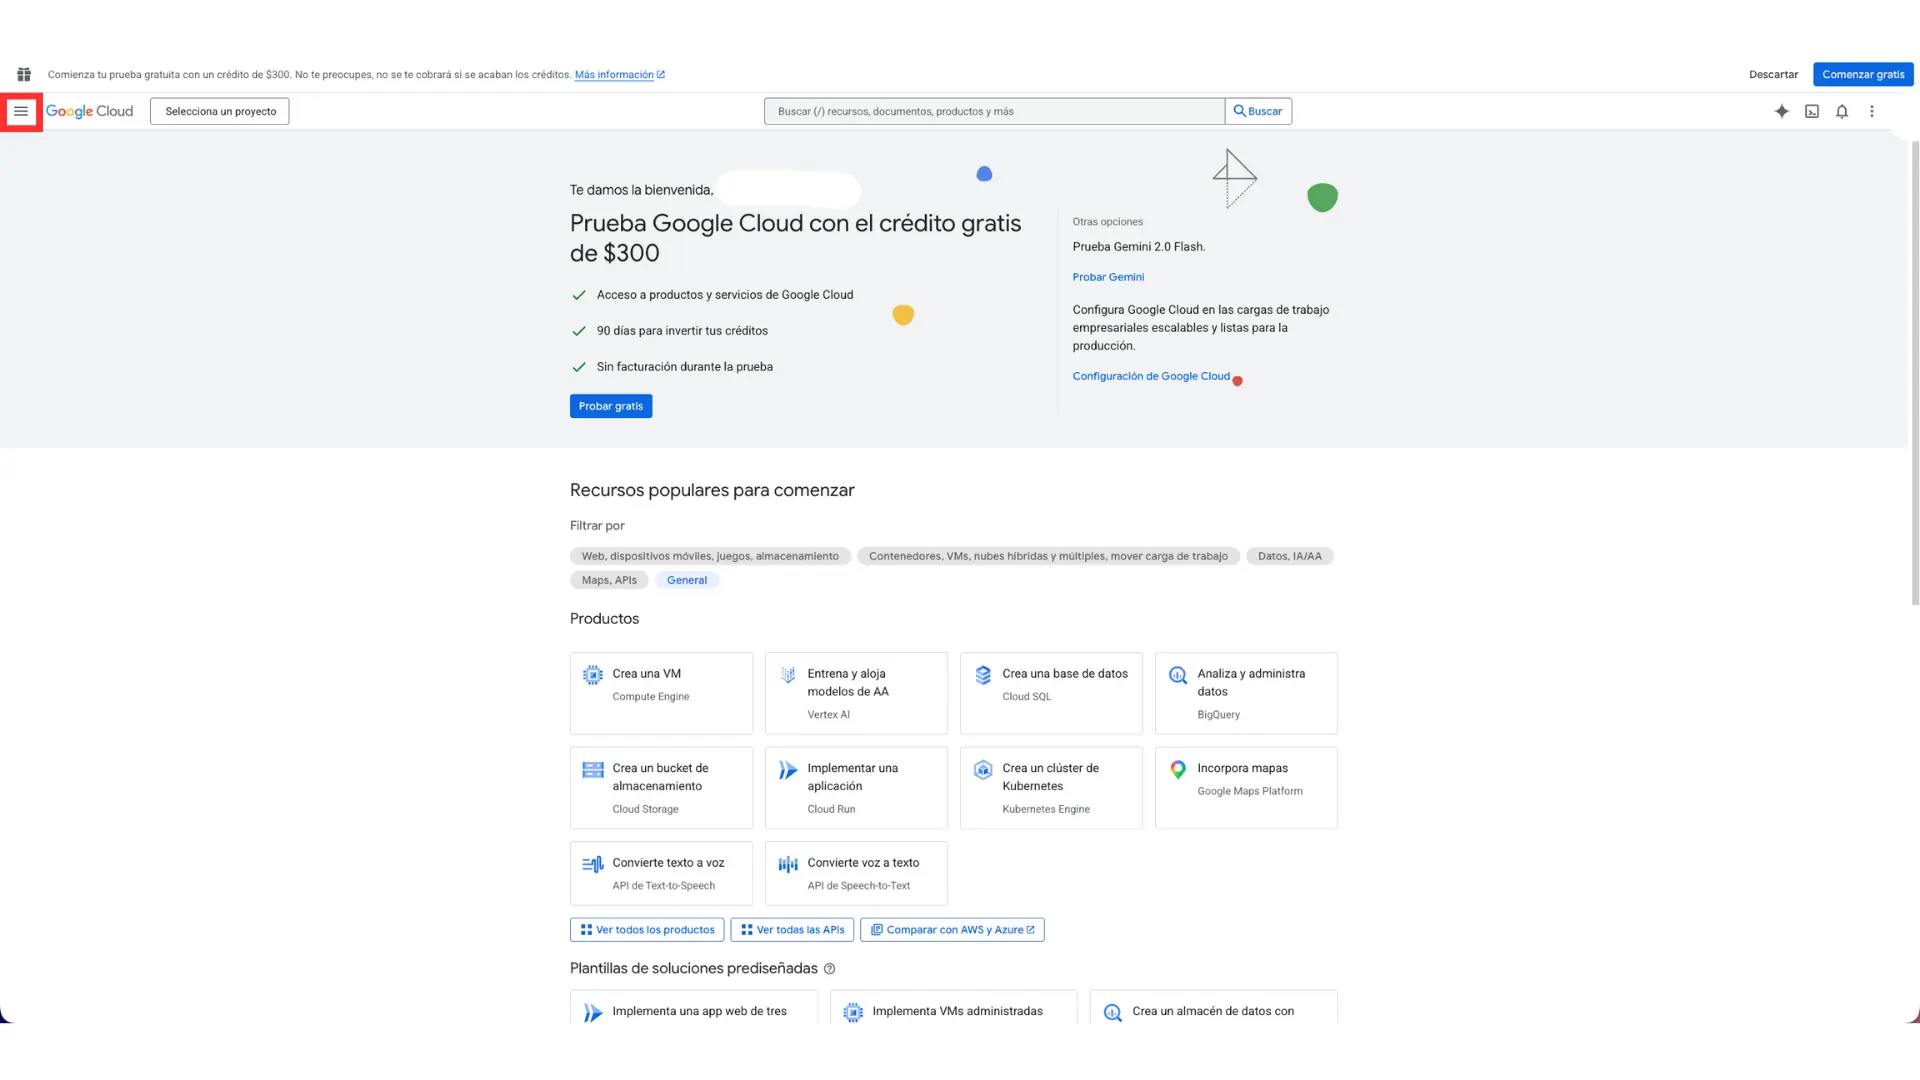
Task: Open the Selecciona un proyecto picker
Action: click(220, 111)
